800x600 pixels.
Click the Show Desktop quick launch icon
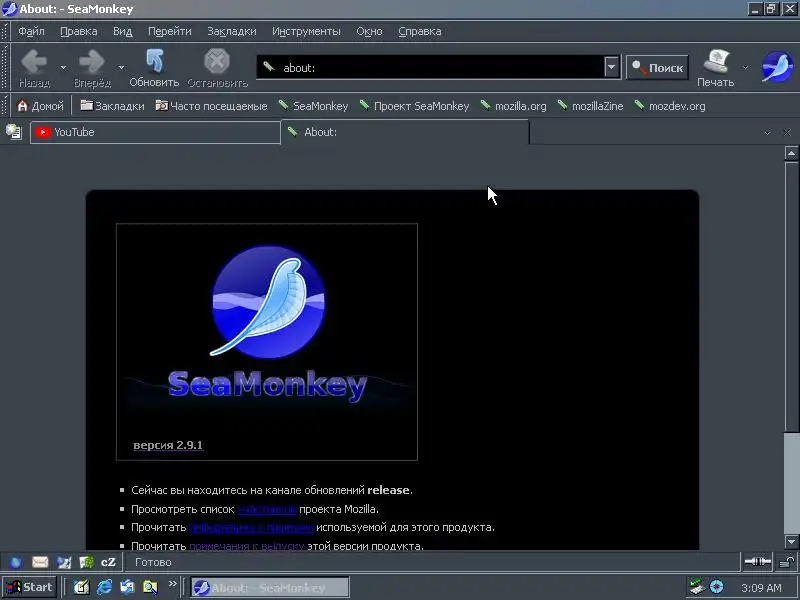[x=81, y=587]
